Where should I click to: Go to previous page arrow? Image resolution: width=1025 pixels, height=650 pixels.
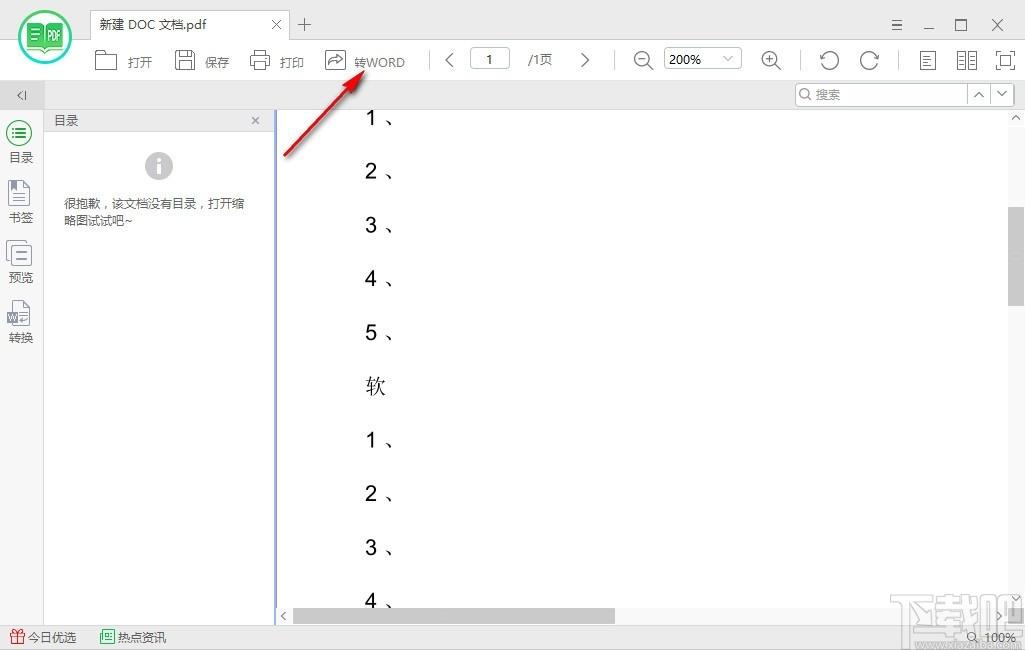tap(449, 60)
